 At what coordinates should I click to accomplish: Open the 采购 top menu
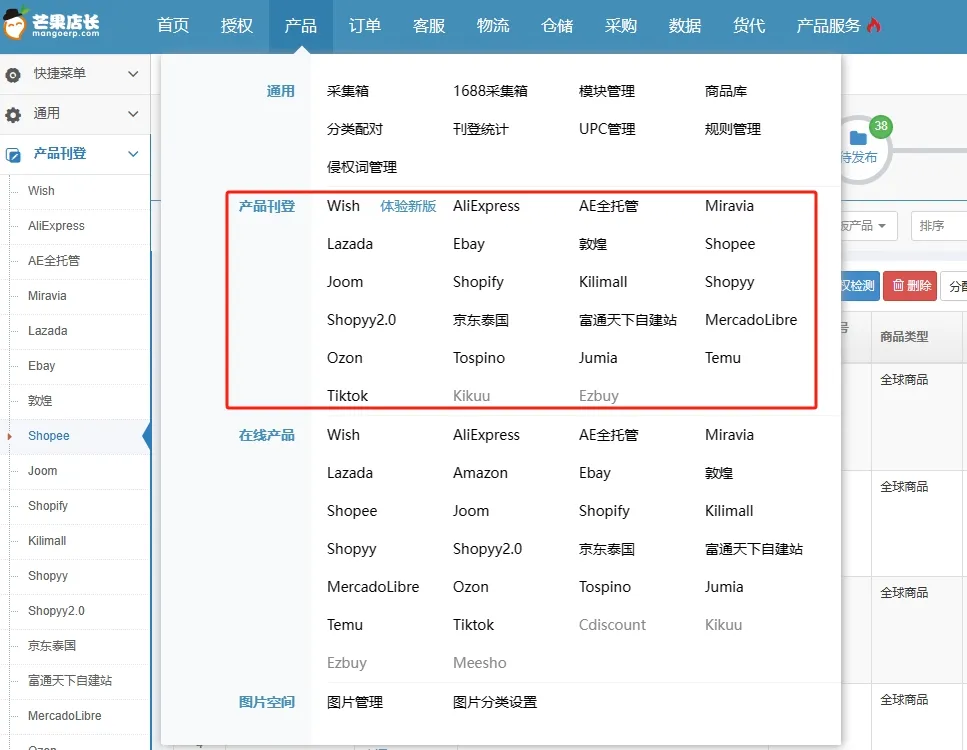click(x=620, y=25)
